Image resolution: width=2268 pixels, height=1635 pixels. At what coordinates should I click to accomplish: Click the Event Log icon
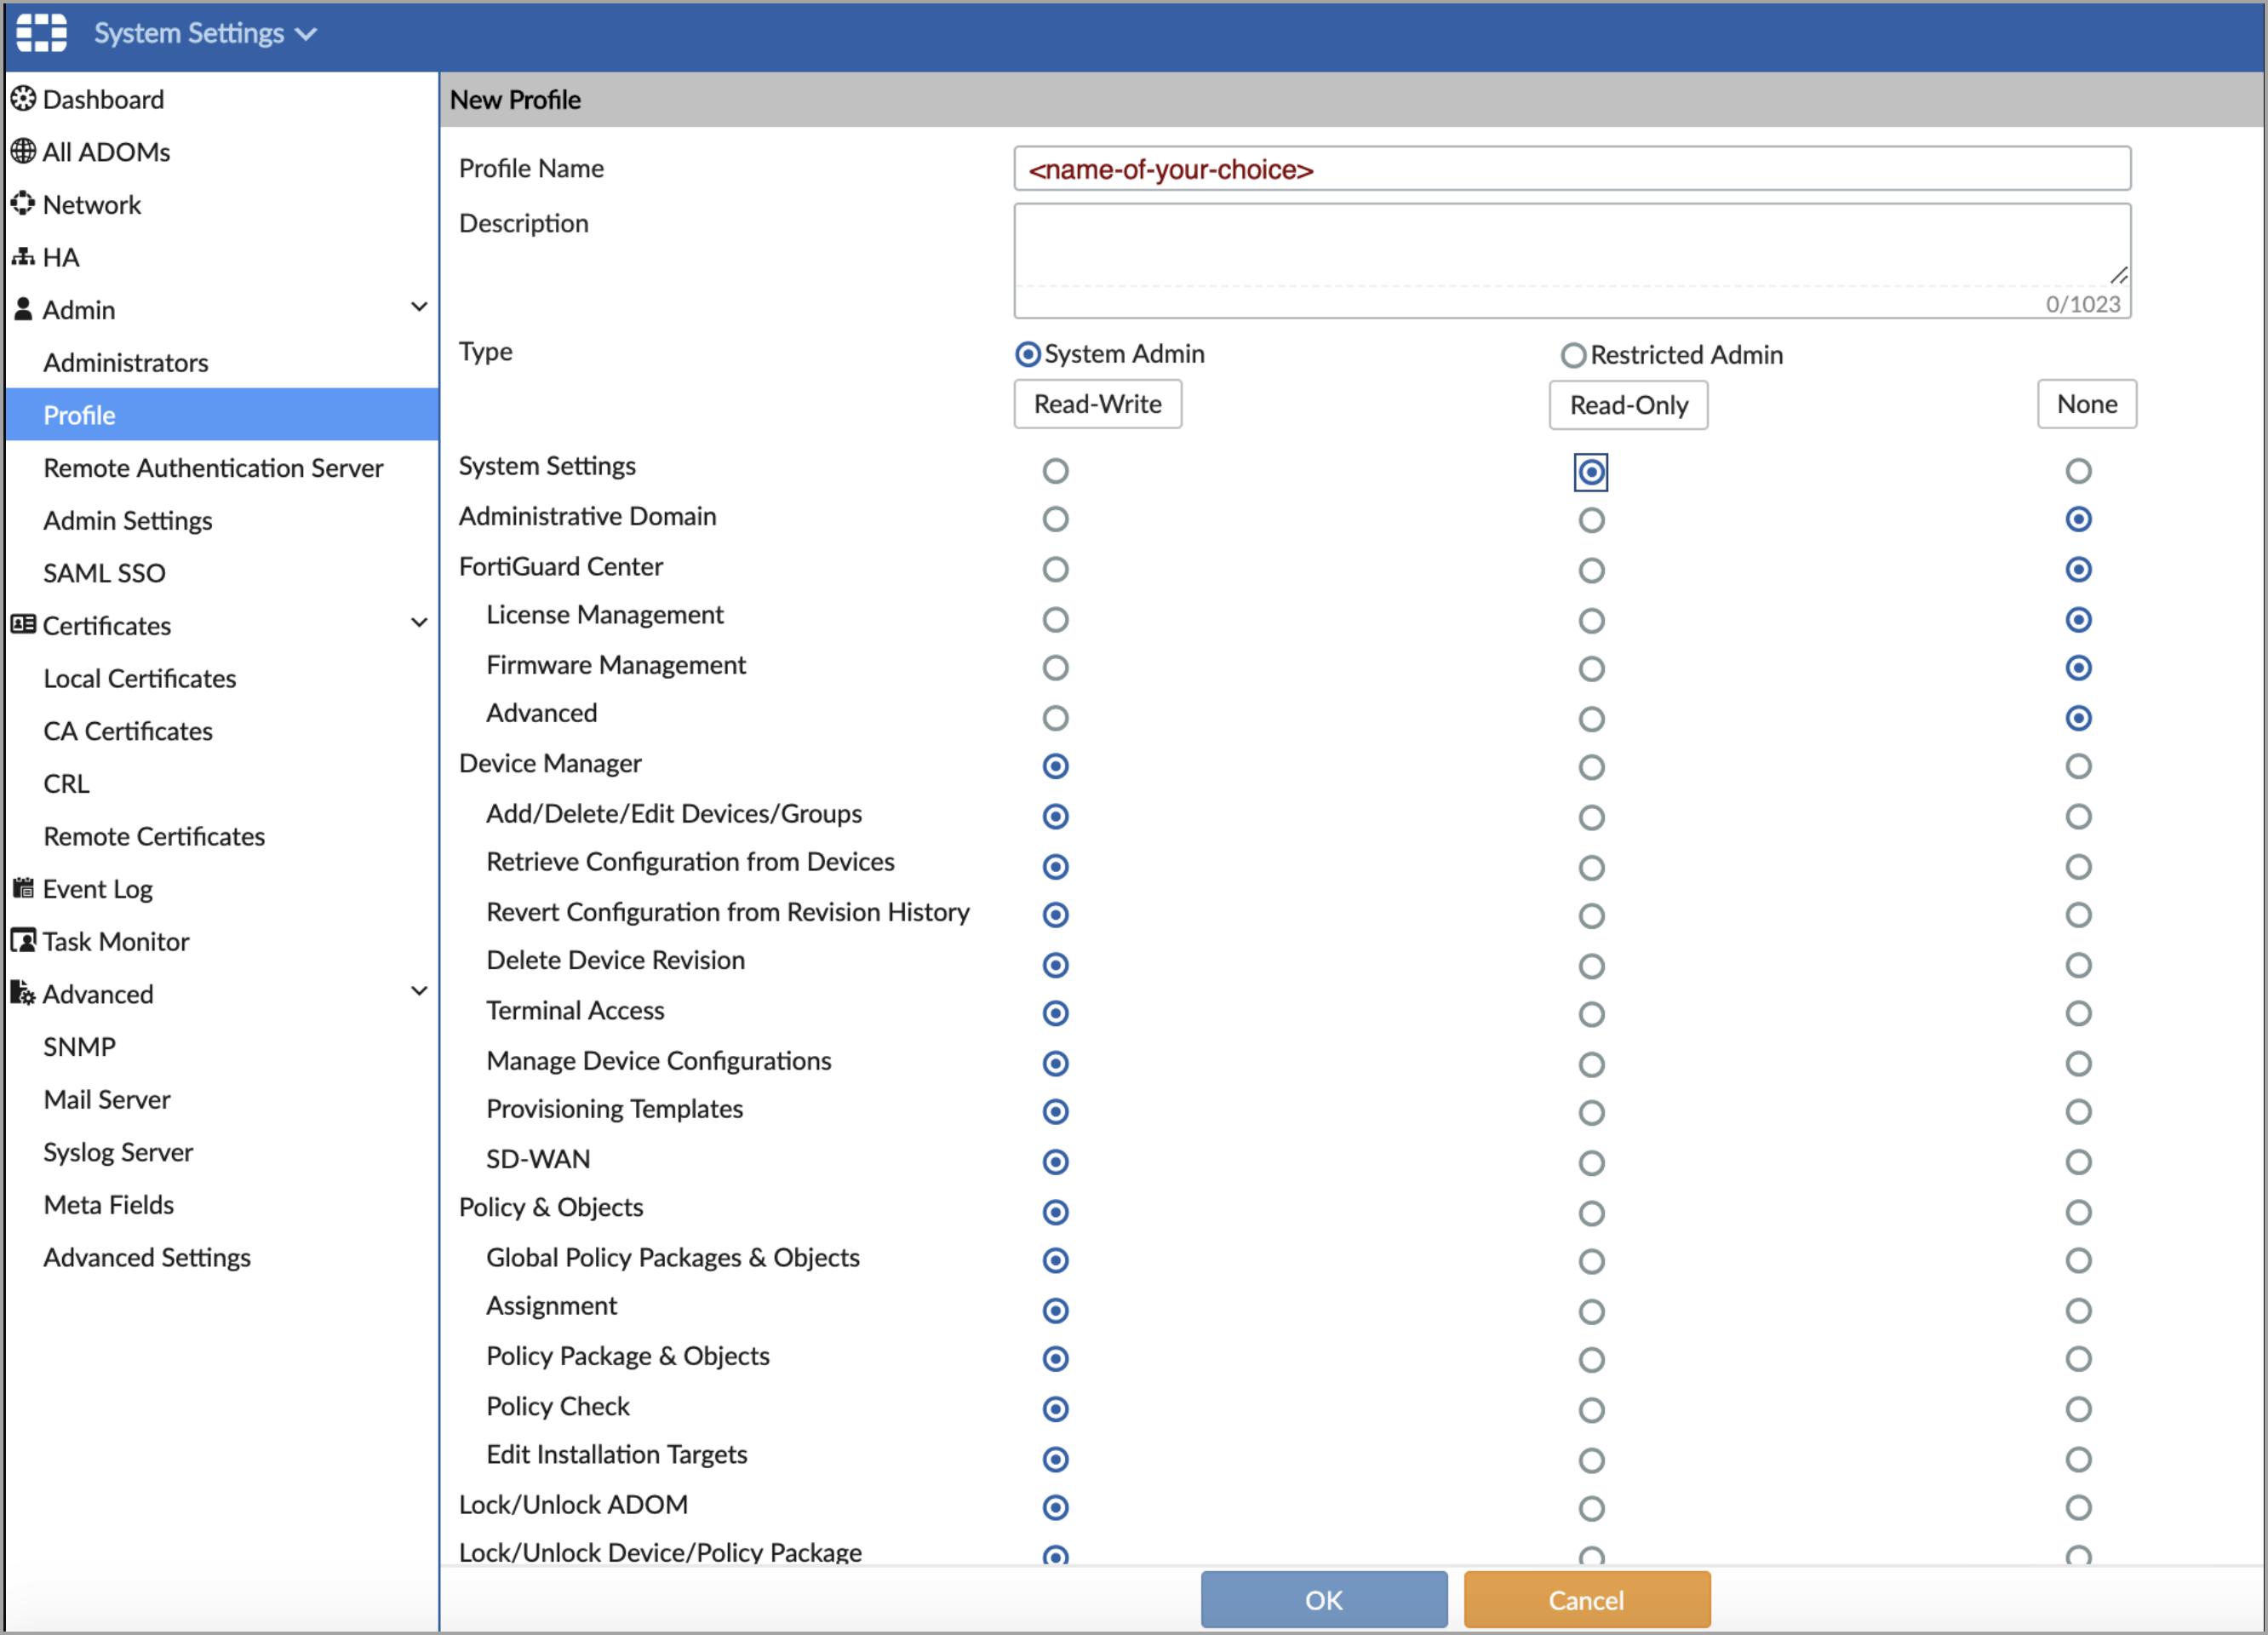23,888
